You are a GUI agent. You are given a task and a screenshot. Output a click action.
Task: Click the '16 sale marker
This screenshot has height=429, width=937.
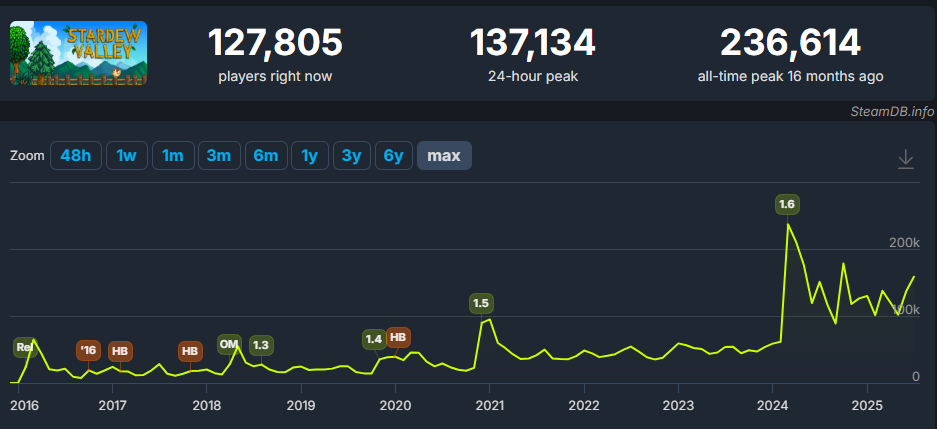[88, 351]
